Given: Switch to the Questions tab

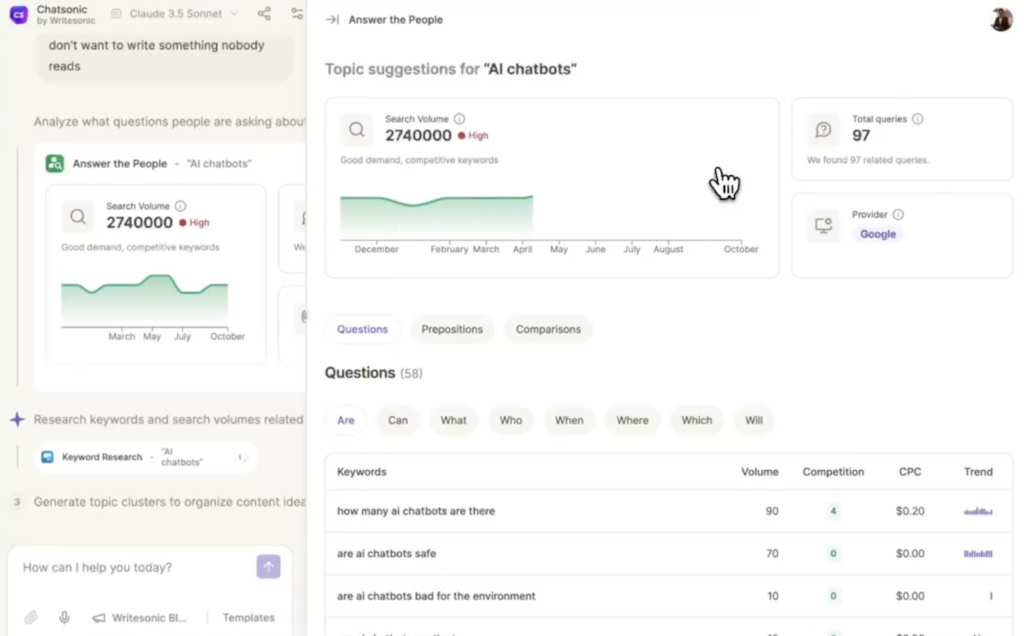Looking at the screenshot, I should 362,329.
